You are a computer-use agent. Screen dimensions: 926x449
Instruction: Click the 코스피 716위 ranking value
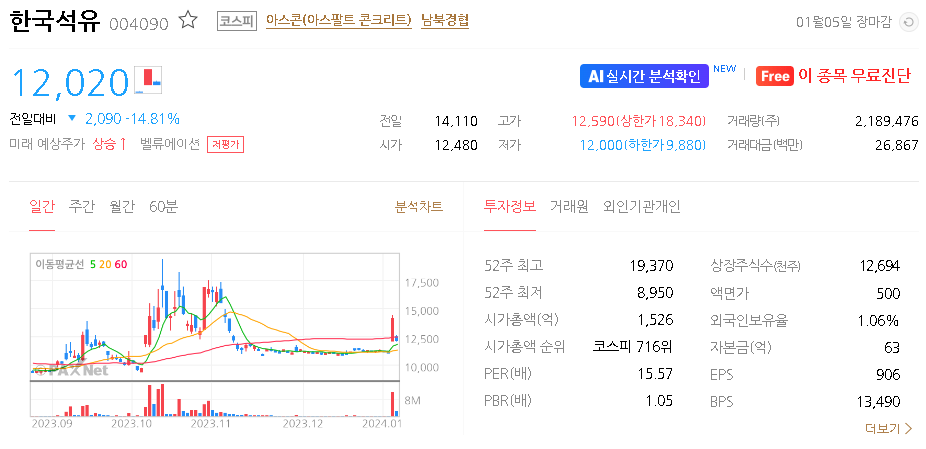[633, 347]
